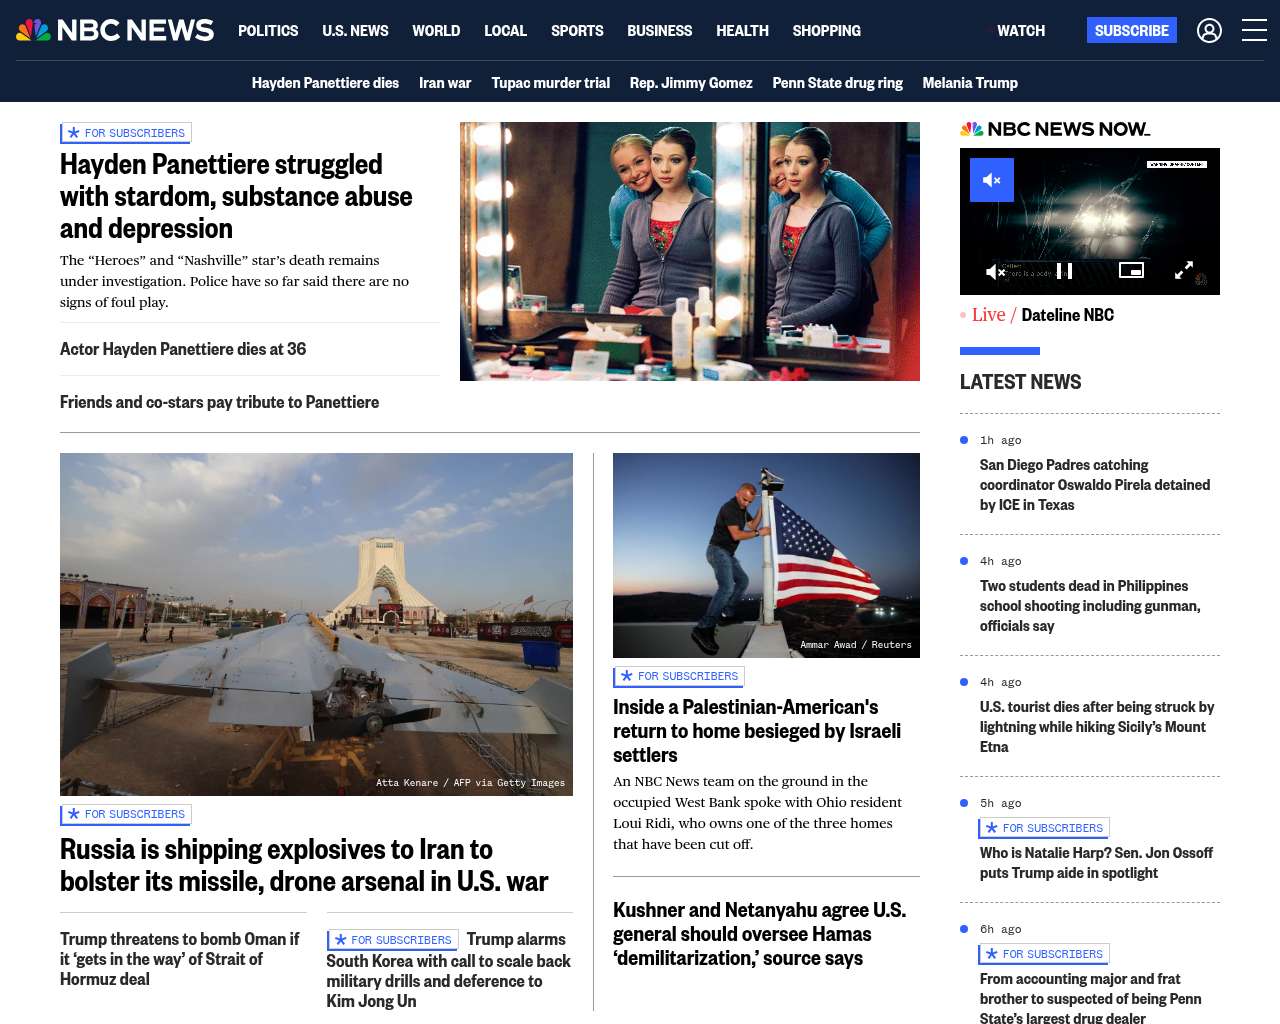The width and height of the screenshot is (1280, 1024).
Task: Click 'For Subscribers' badge on South Korea story
Action: (393, 940)
